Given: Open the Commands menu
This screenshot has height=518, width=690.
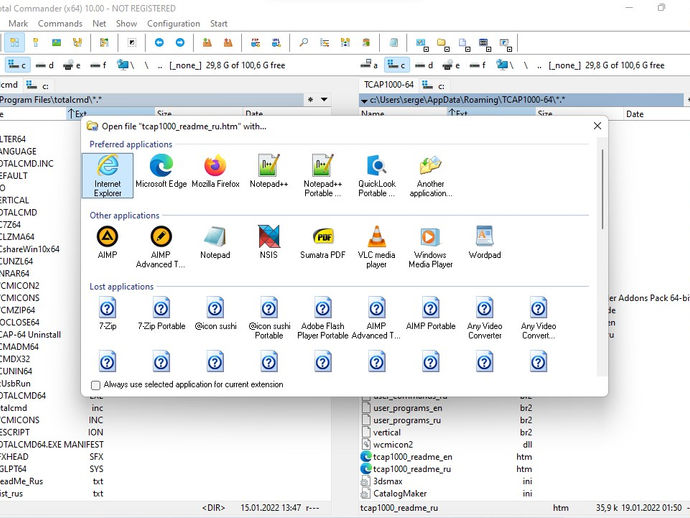Looking at the screenshot, I should [x=60, y=24].
